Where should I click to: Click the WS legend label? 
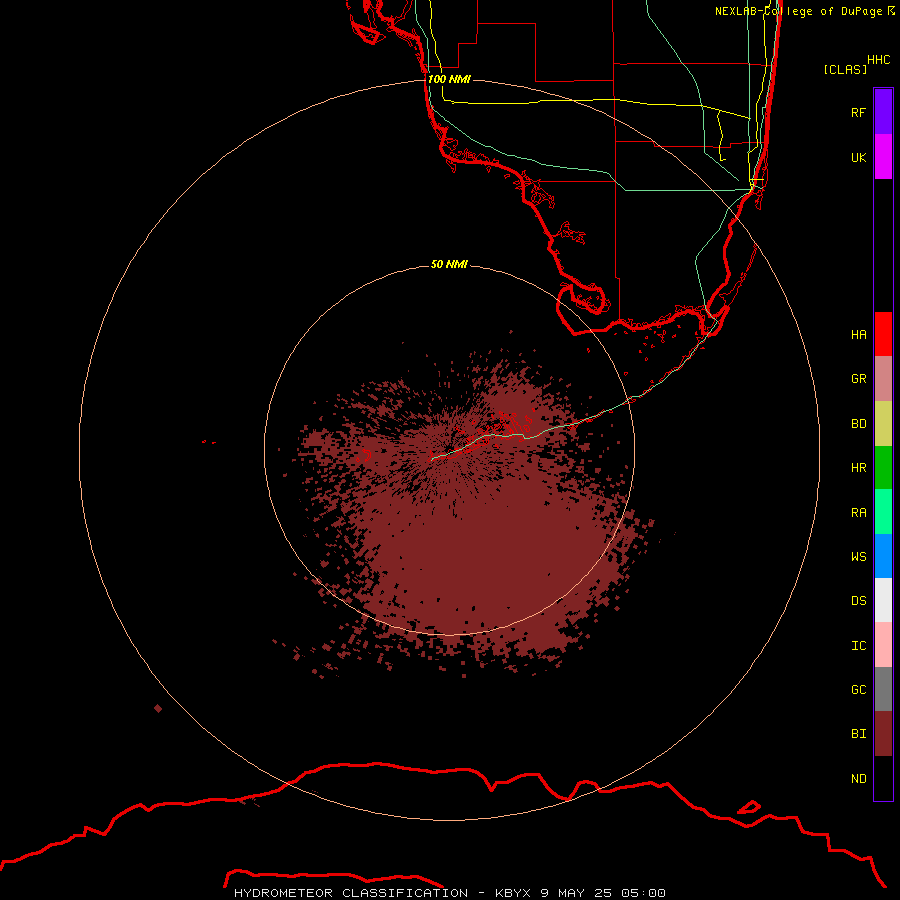859,556
